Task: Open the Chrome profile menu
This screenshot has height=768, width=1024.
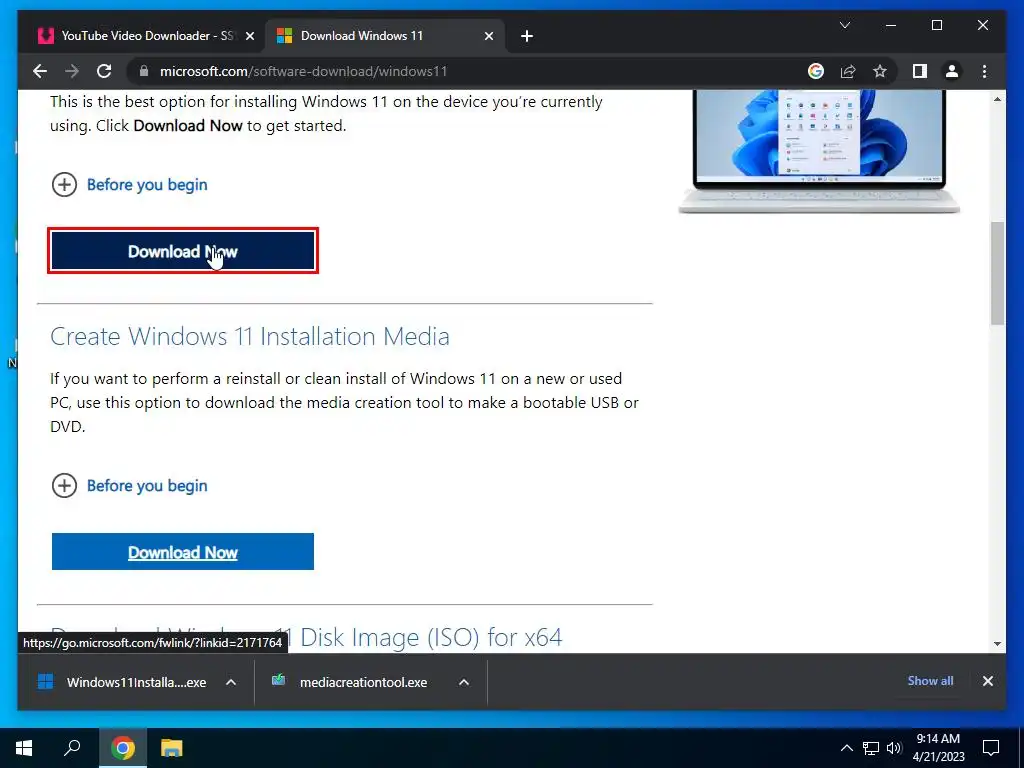Action: tap(952, 71)
